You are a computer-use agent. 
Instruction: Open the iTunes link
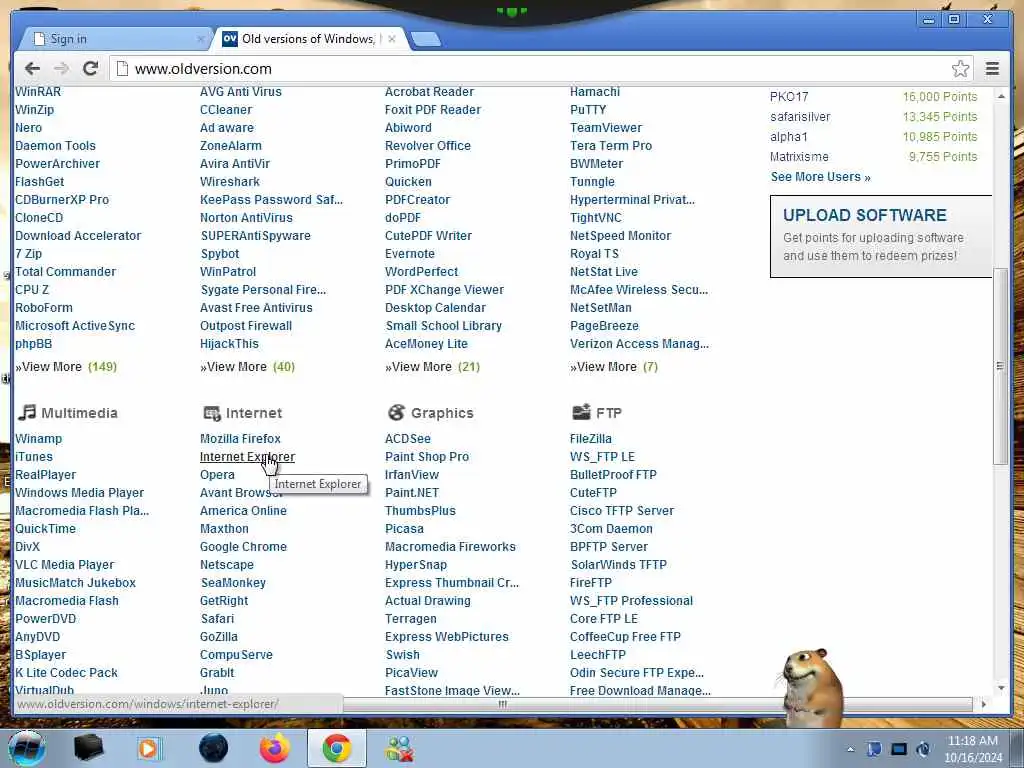tap(34, 457)
